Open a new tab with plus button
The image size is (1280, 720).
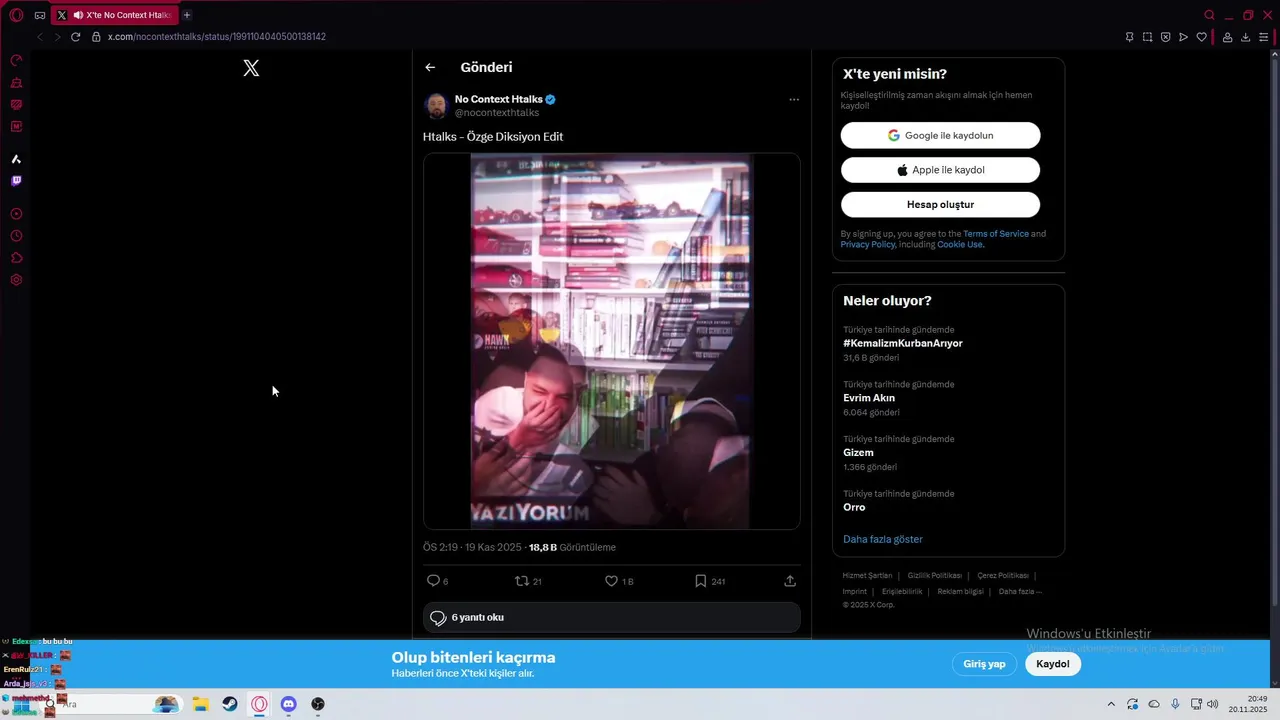pyautogui.click(x=187, y=15)
